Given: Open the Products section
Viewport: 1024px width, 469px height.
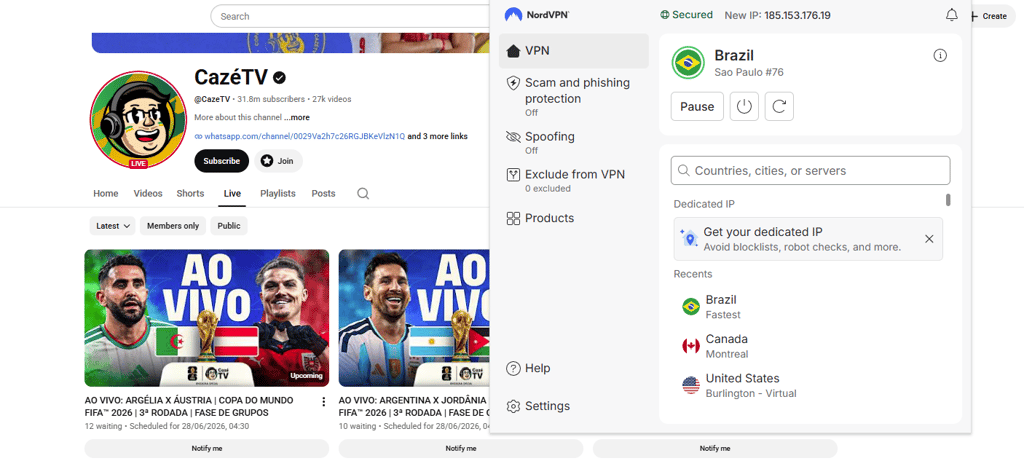Looking at the screenshot, I should (573, 218).
